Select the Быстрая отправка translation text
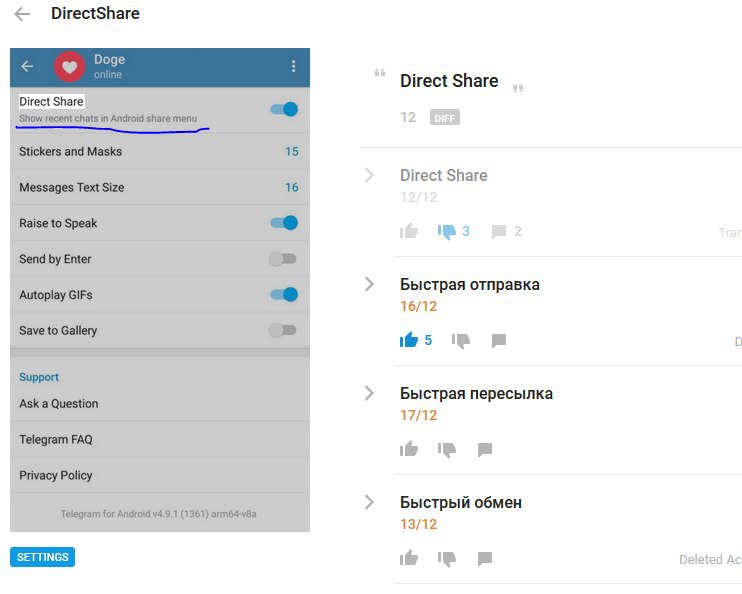 point(469,284)
